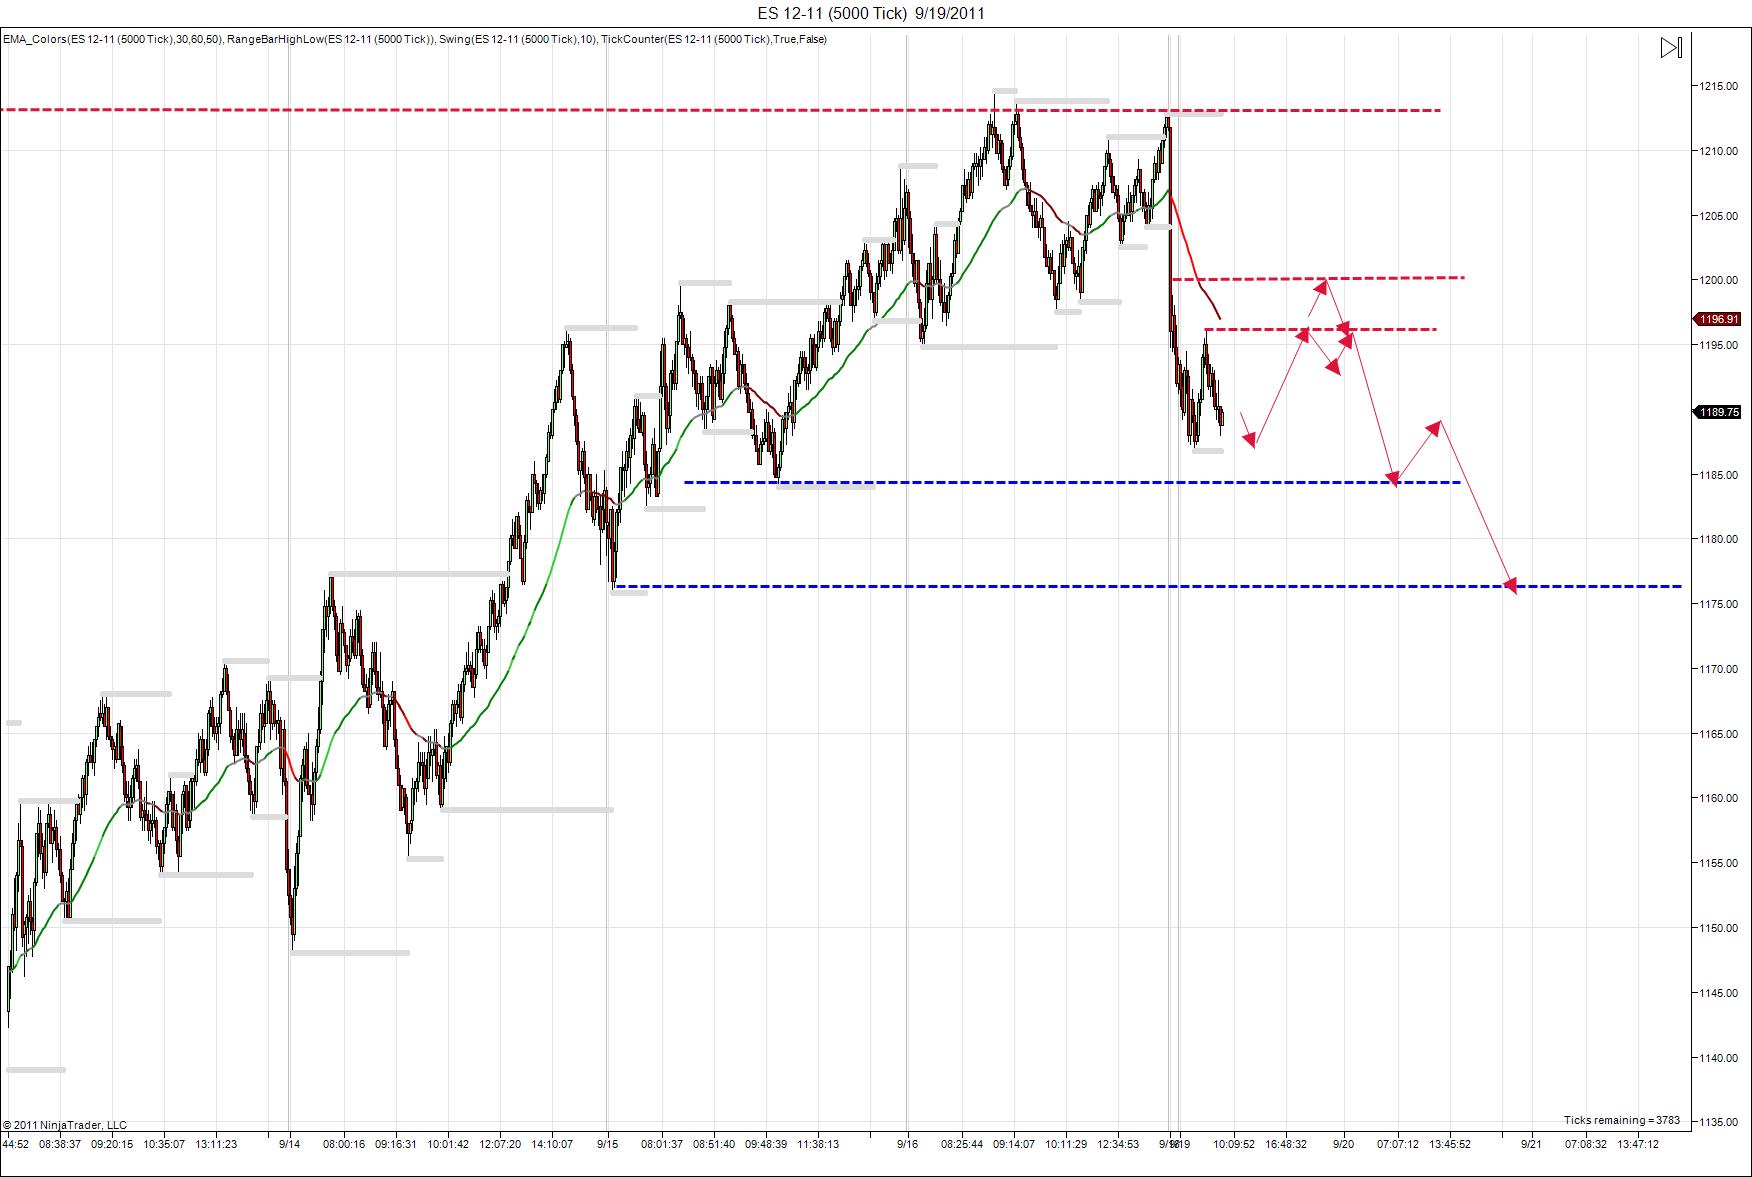
Task: Click the scroll-to-latest-bar arrow icon
Action: coord(1671,48)
